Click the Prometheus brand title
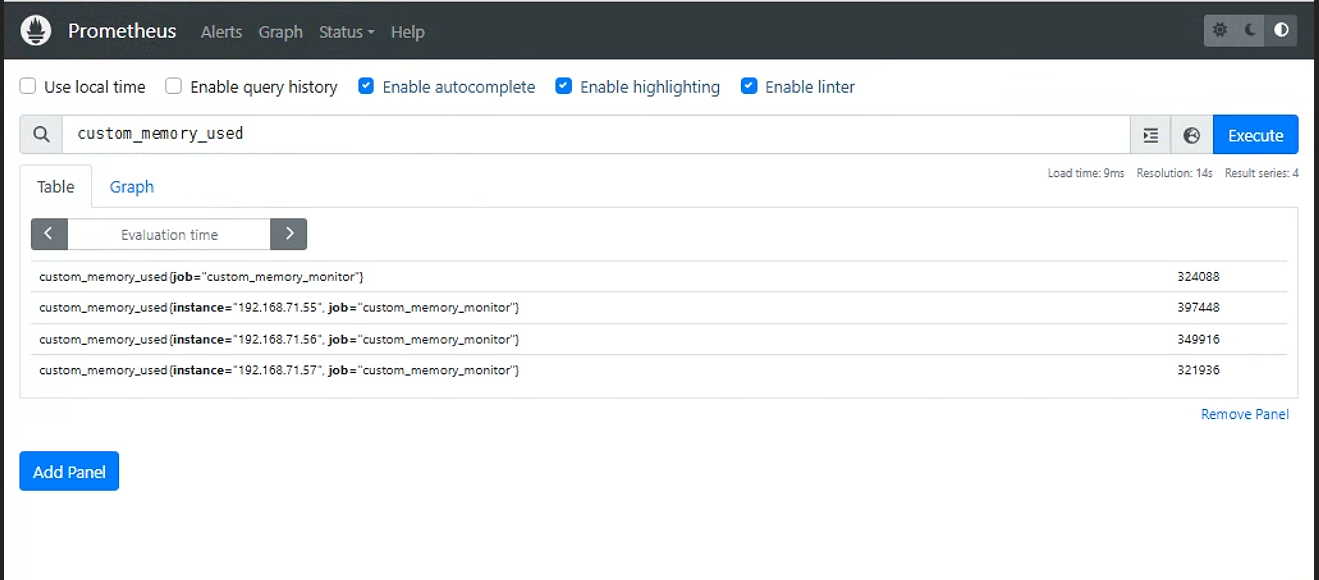Viewport: 1319px width, 580px height. pyautogui.click(x=122, y=31)
